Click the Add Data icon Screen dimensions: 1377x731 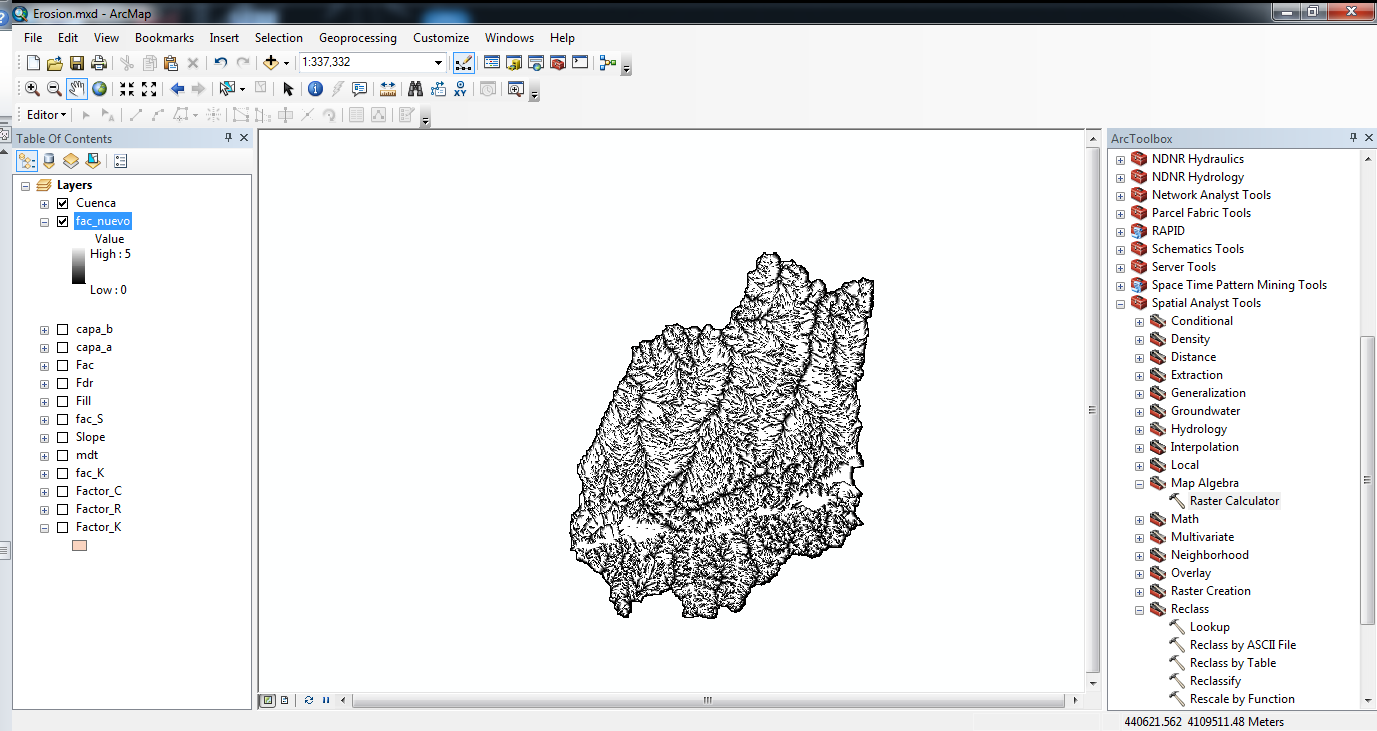(x=270, y=61)
